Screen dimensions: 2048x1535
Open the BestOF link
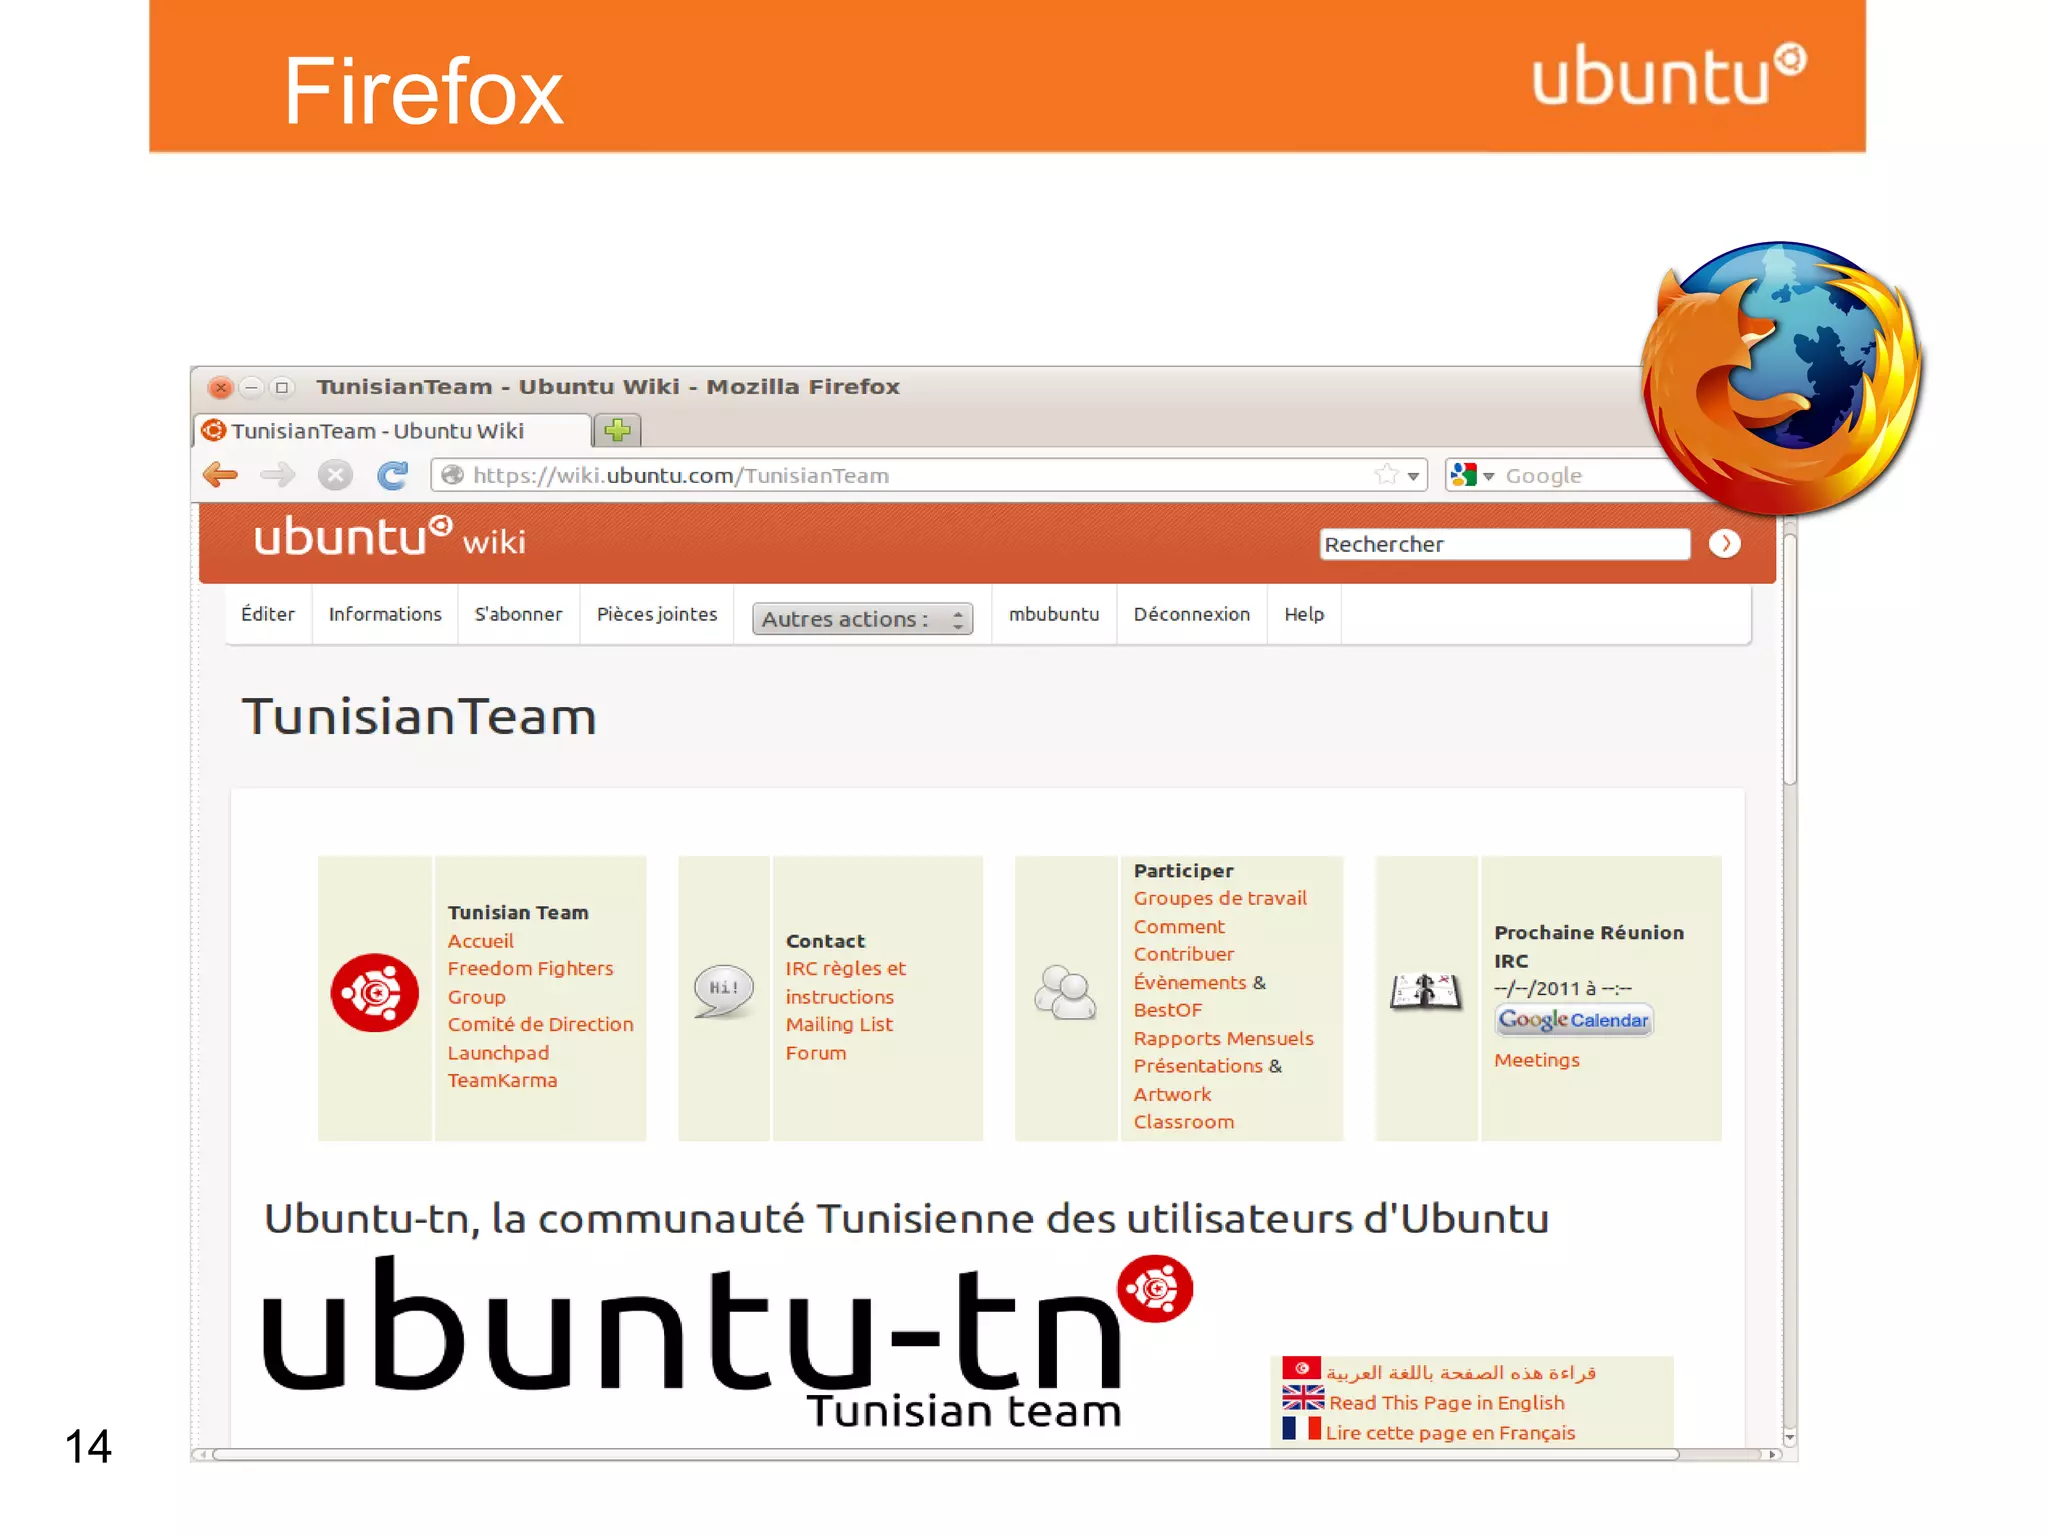click(1168, 1010)
